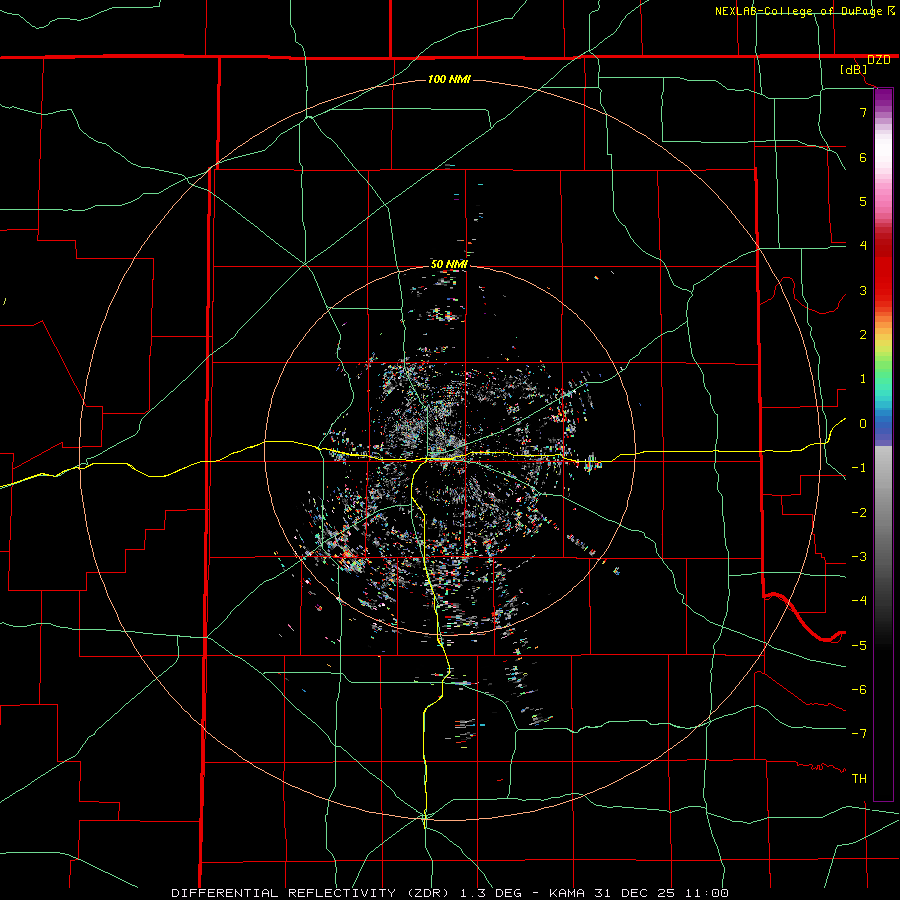Click the TH threshold label on the scale

(x=859, y=779)
